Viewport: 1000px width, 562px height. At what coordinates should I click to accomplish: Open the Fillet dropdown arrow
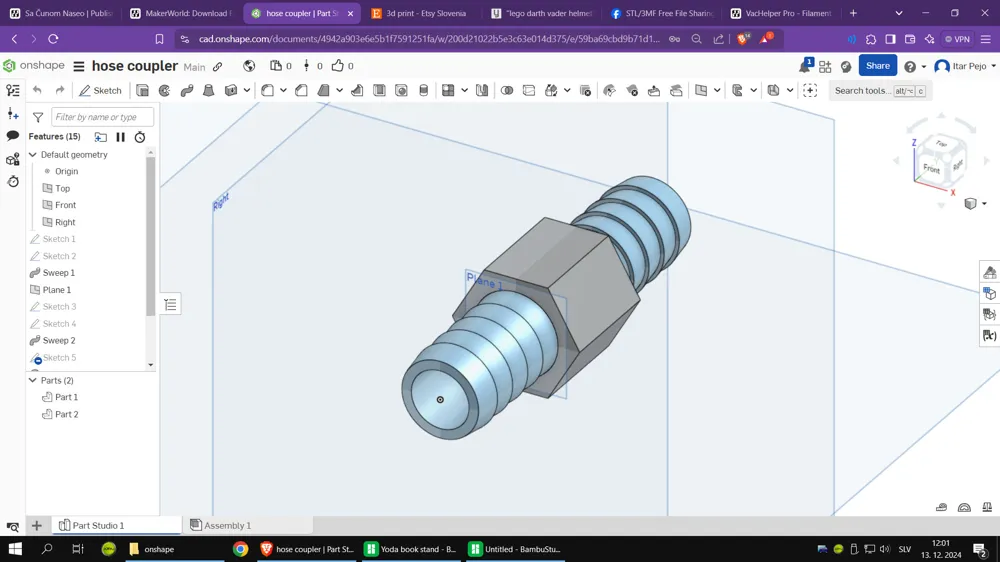pyautogui.click(x=283, y=91)
